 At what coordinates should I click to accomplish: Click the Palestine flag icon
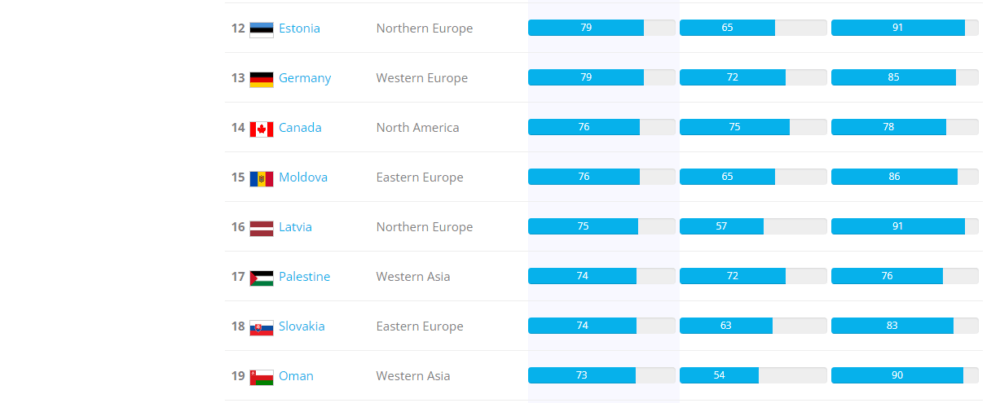click(x=261, y=277)
